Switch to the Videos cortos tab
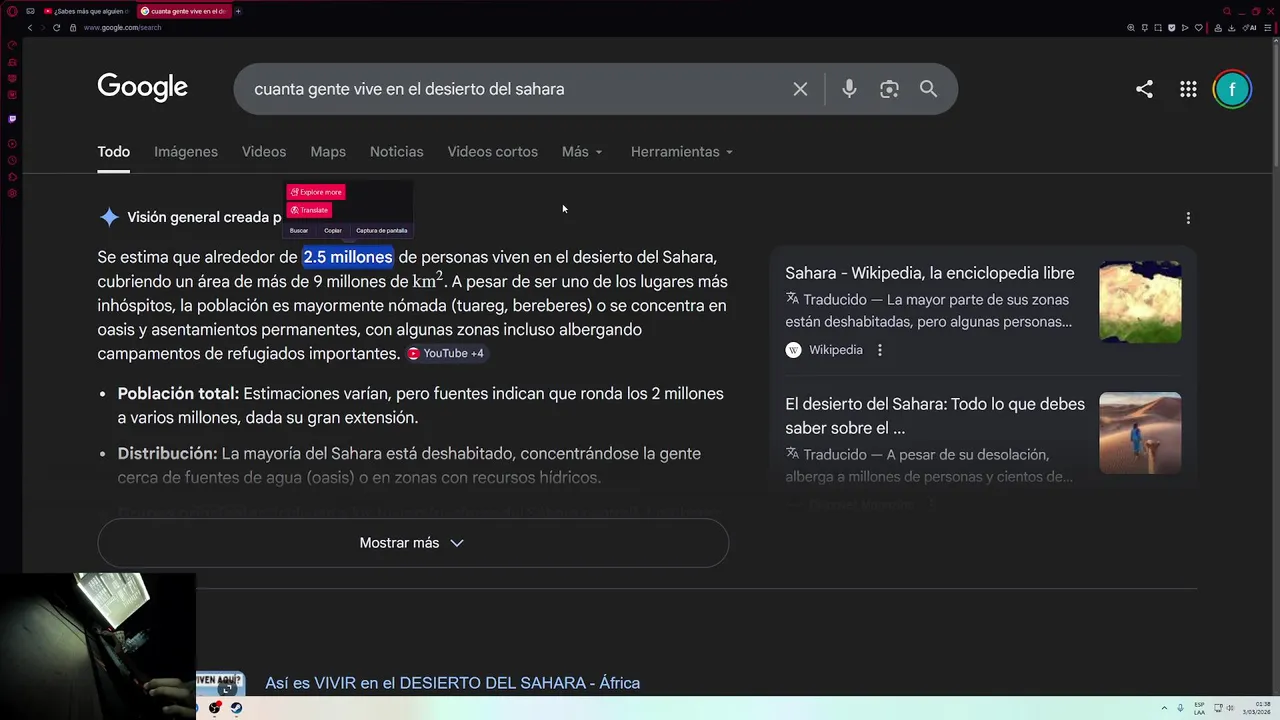This screenshot has width=1280, height=720. click(x=493, y=152)
